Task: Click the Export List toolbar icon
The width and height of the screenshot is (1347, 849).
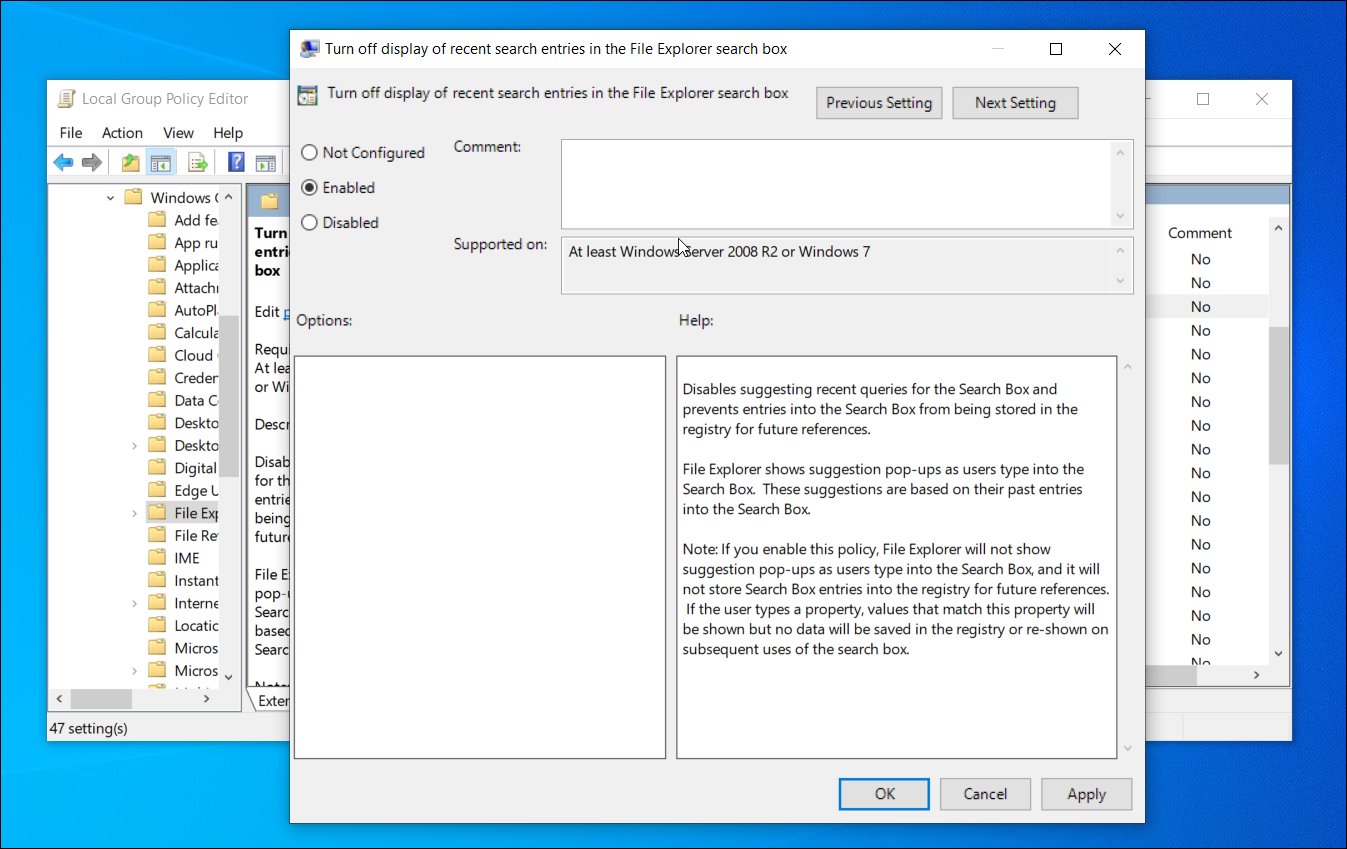Action: point(197,162)
